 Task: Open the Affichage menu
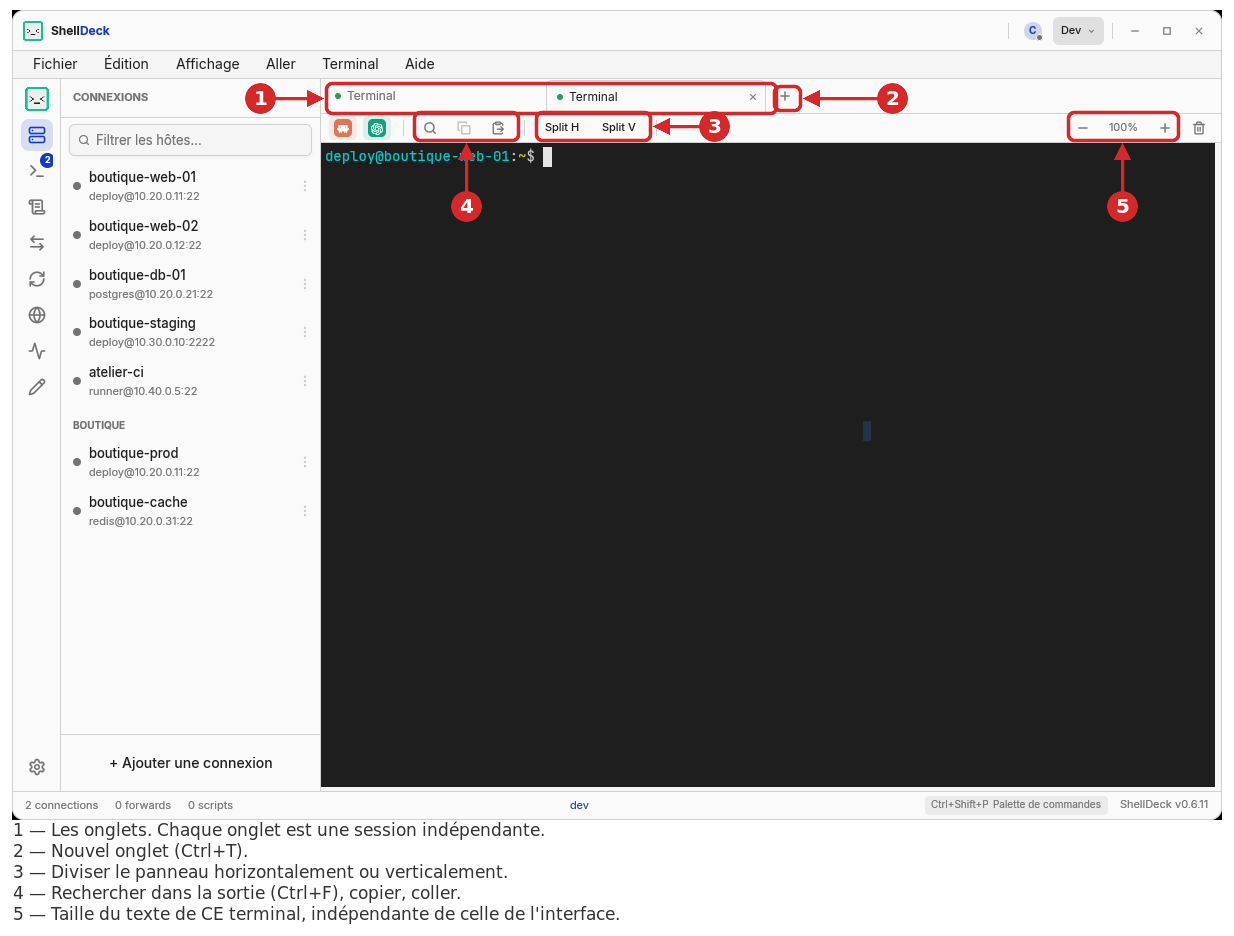[x=208, y=64]
